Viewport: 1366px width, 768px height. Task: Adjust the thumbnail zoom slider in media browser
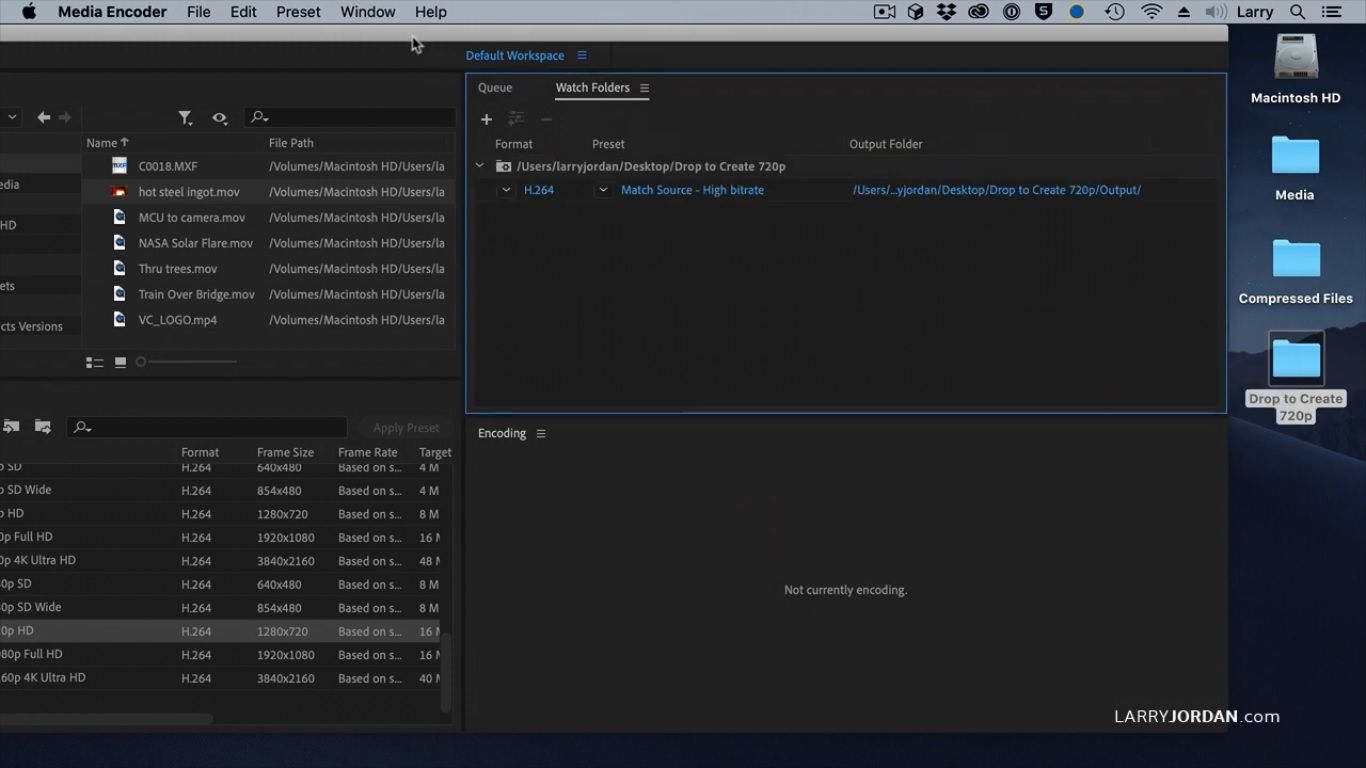click(142, 362)
